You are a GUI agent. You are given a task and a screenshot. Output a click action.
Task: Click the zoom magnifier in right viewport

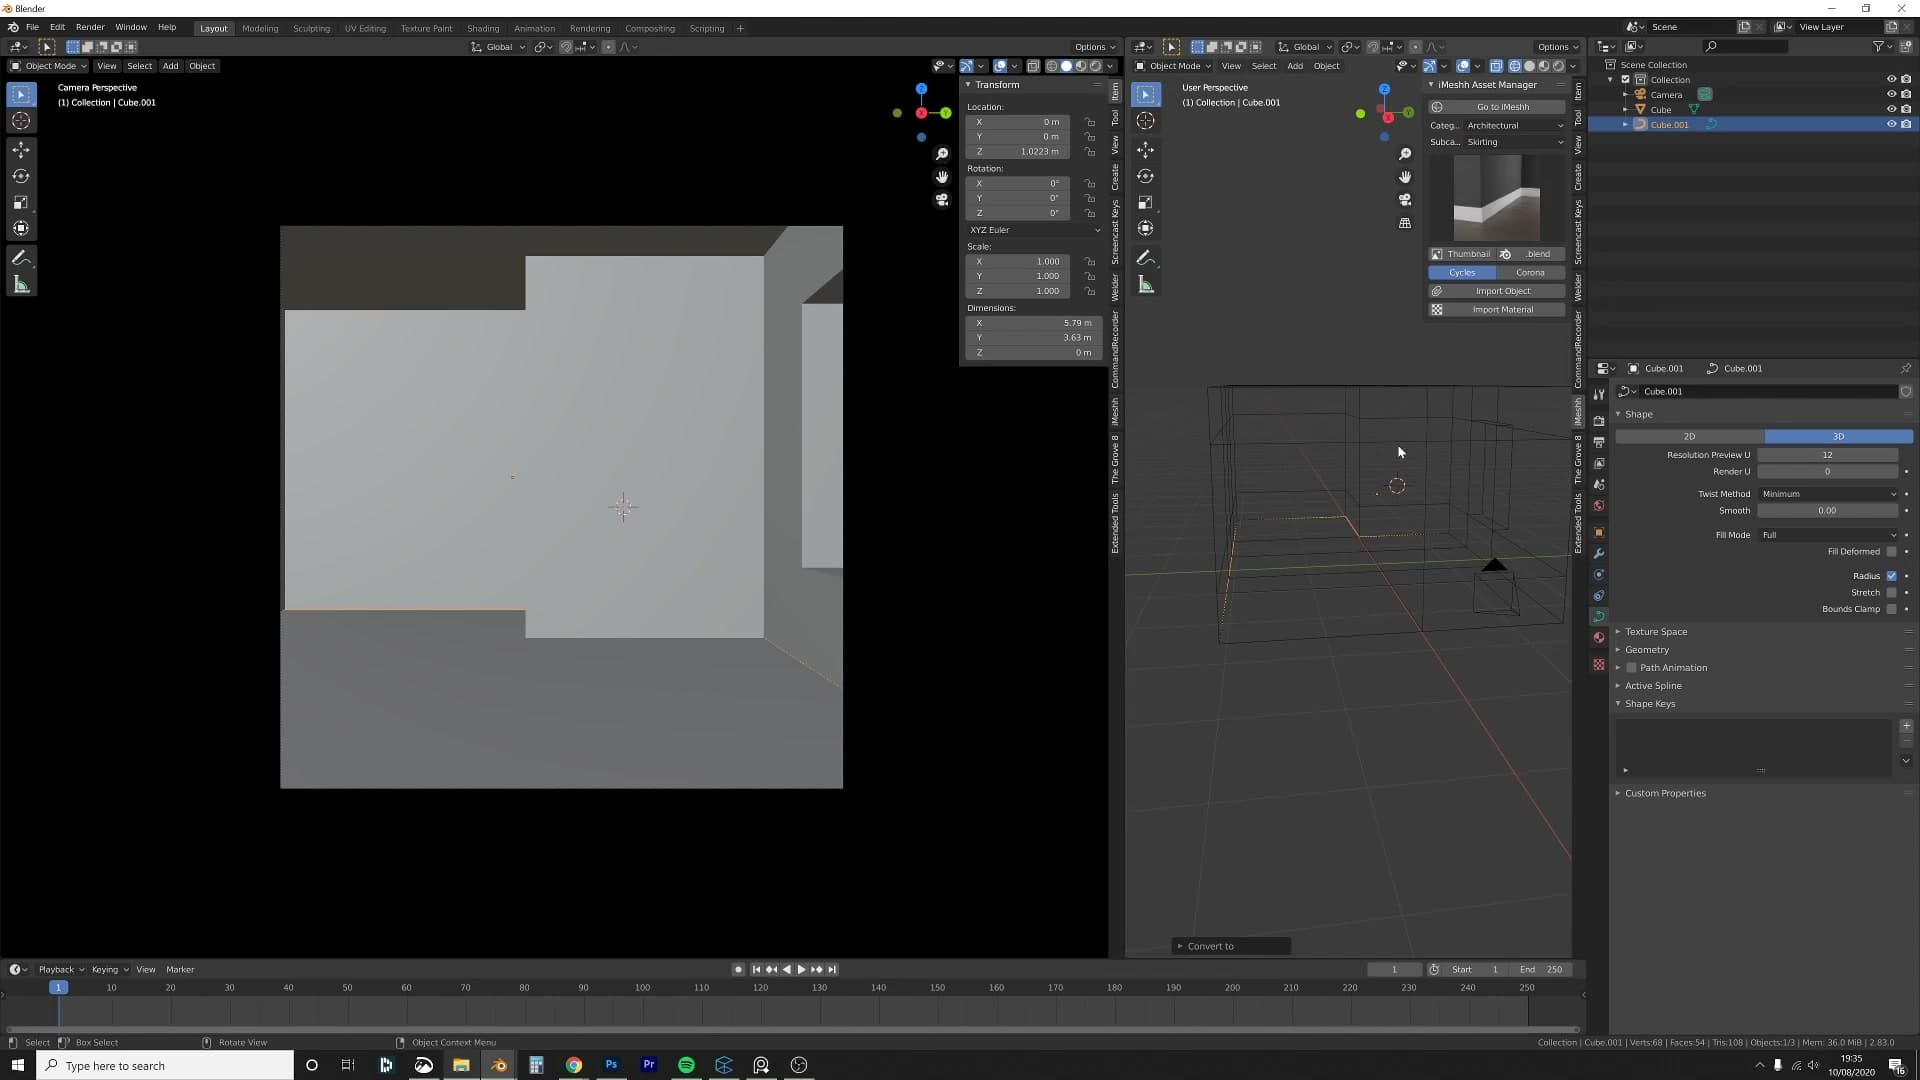coord(1405,154)
